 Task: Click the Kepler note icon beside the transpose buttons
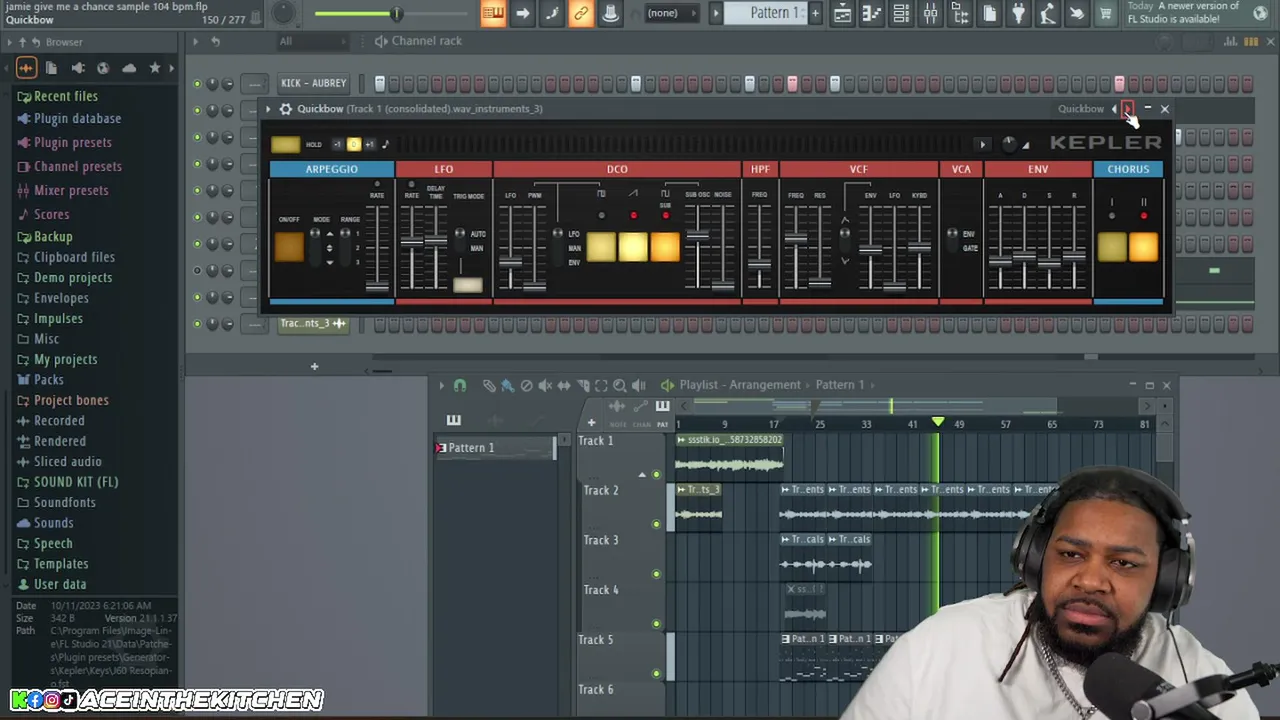pyautogui.click(x=385, y=144)
